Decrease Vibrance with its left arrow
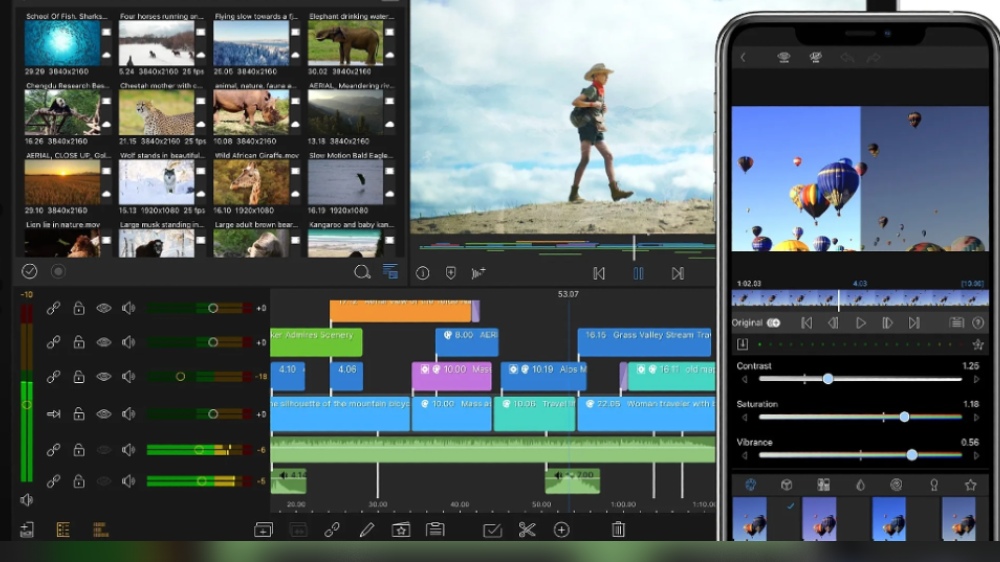This screenshot has height=562, width=1000. [744, 456]
